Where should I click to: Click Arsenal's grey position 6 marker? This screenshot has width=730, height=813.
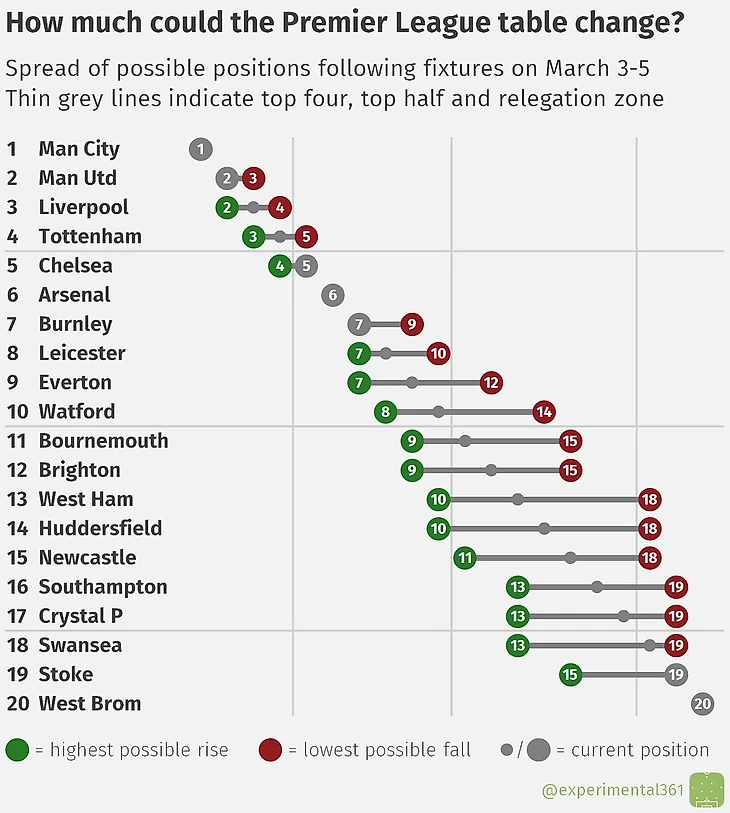pyautogui.click(x=333, y=295)
